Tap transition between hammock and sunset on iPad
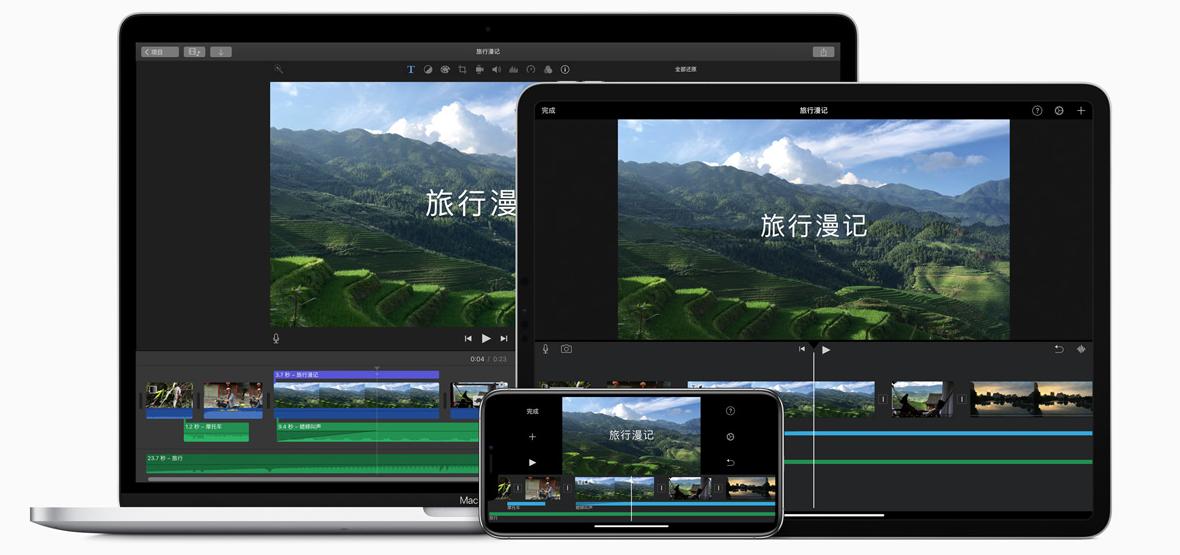Viewport: 1180px width, 555px height. (962, 400)
